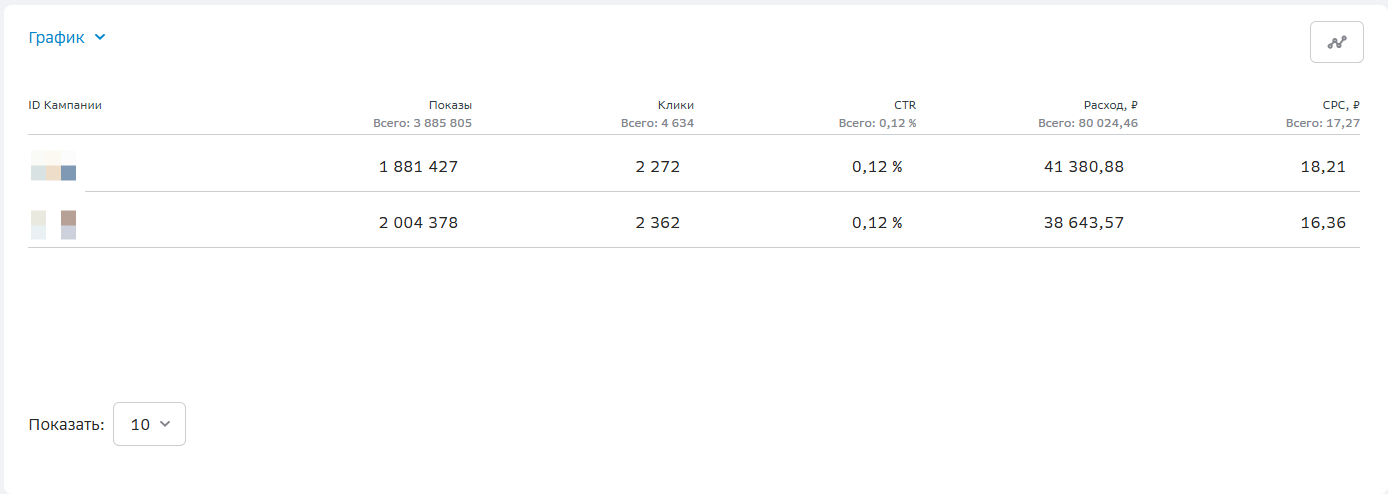Click the Расход, ₽ column header
The width and height of the screenshot is (1388, 494).
click(x=1110, y=105)
